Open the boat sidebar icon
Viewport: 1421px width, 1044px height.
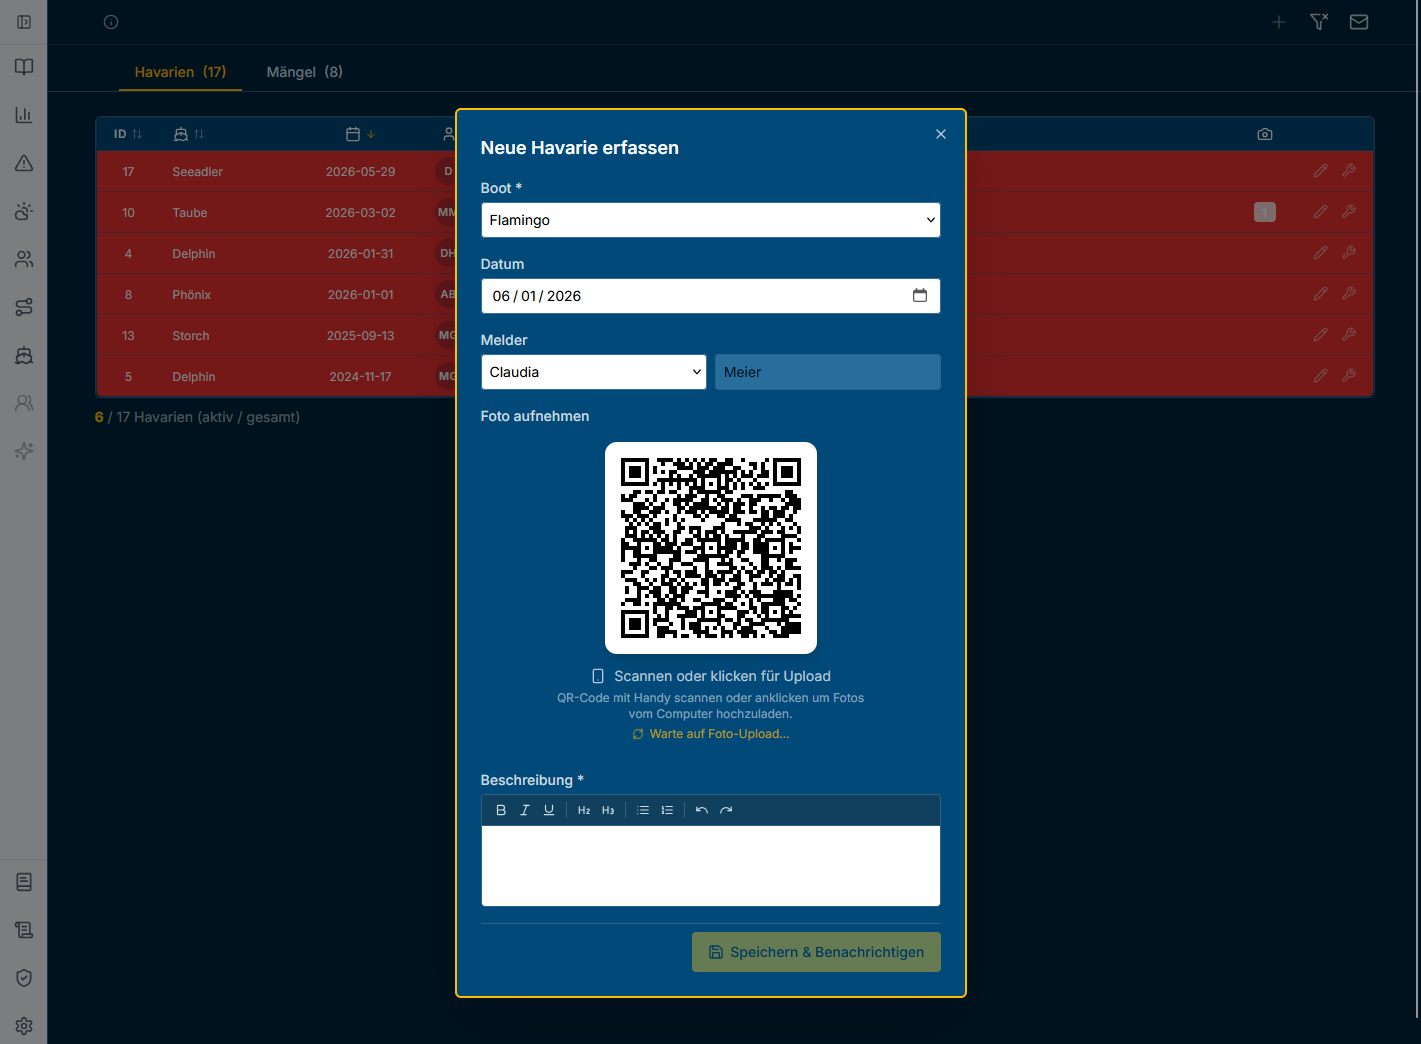(x=24, y=355)
